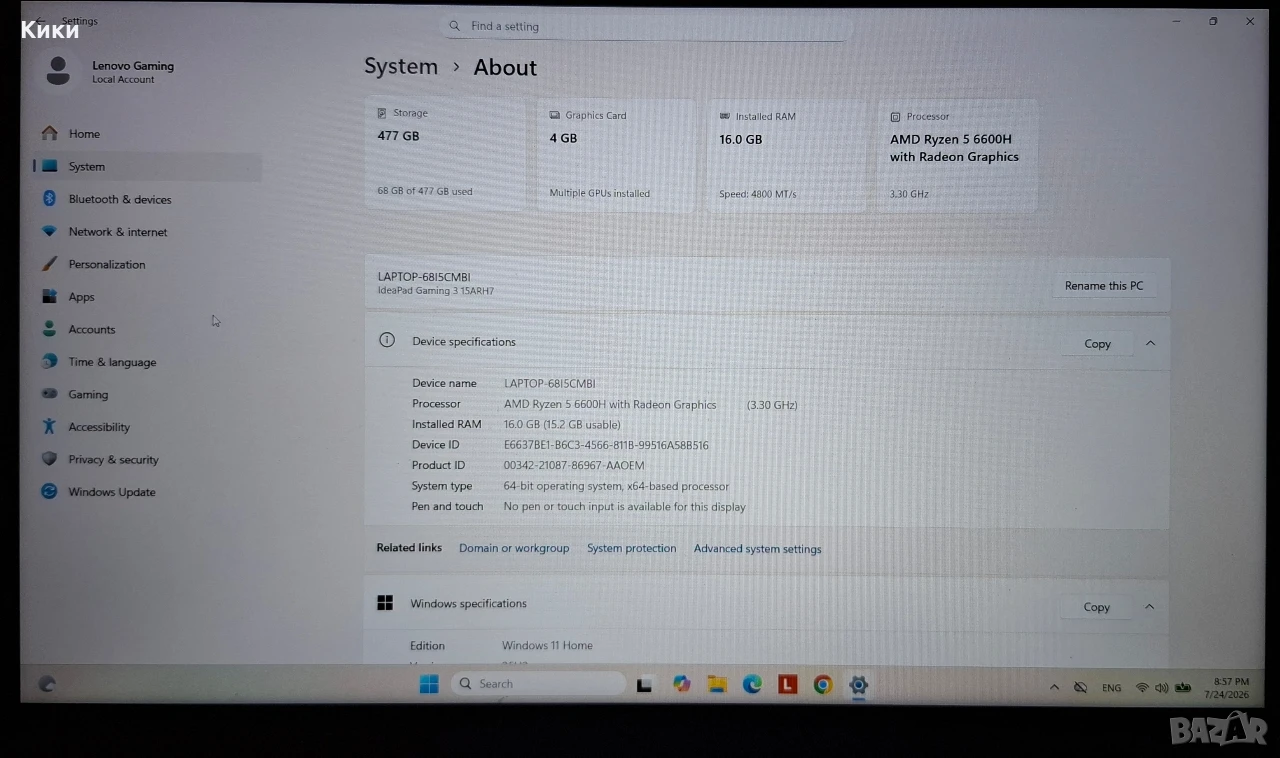Open the Domain or workgroup link
This screenshot has height=758, width=1280.
click(x=514, y=548)
